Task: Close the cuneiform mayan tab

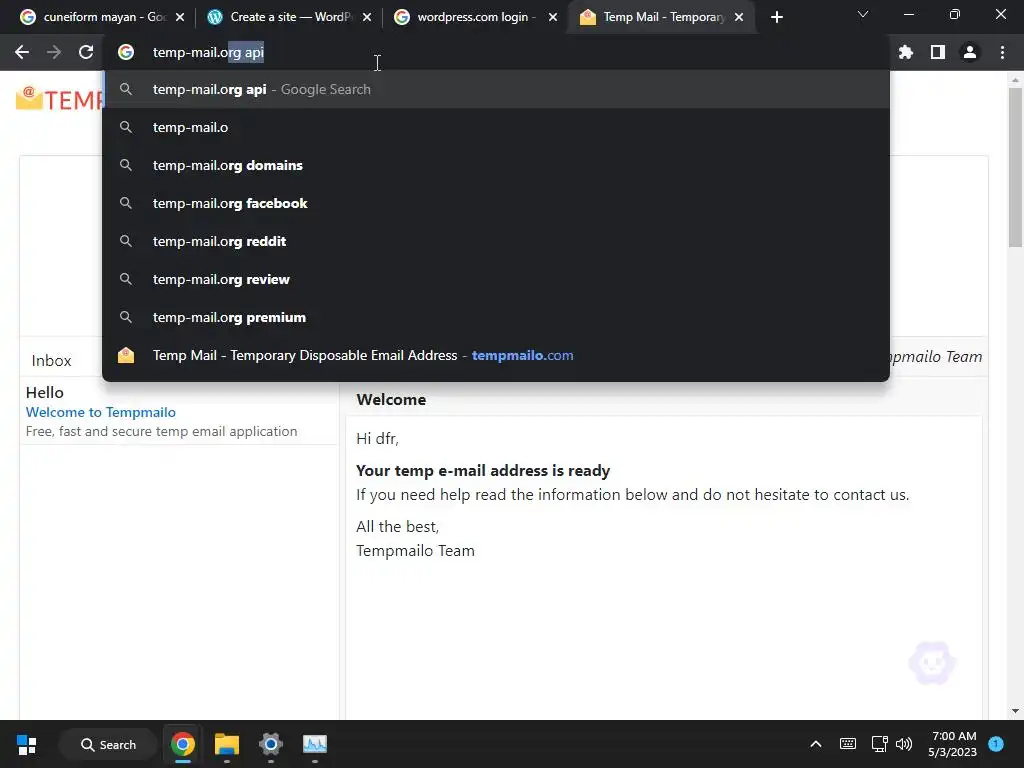Action: coord(180,17)
